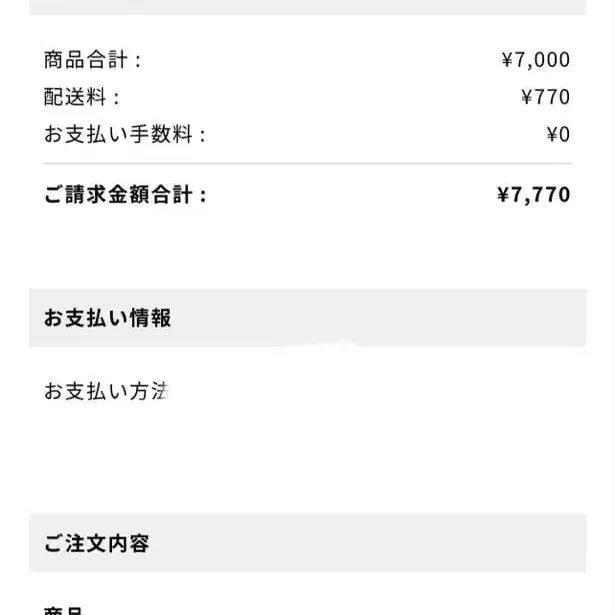
Task: Click the yen sign in ¥7,770
Action: 503,195
